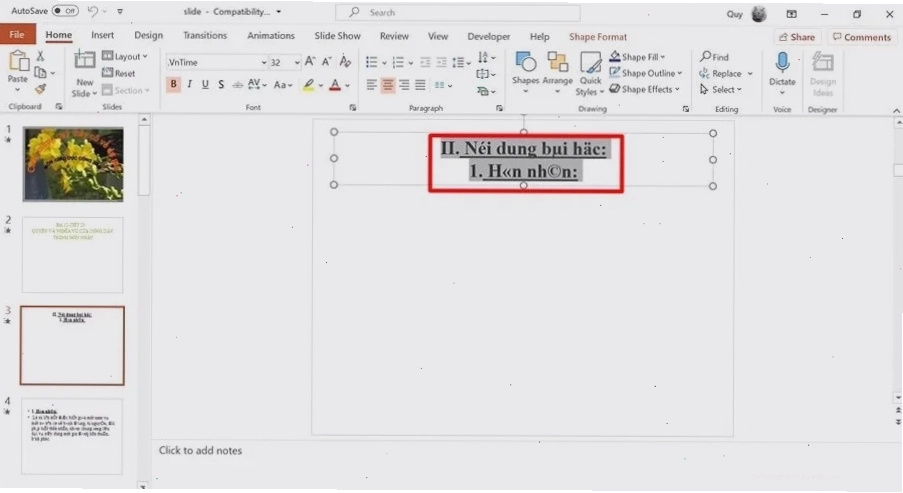Image resolution: width=903 pixels, height=493 pixels.
Task: Open the File tab
Action: pyautogui.click(x=17, y=35)
